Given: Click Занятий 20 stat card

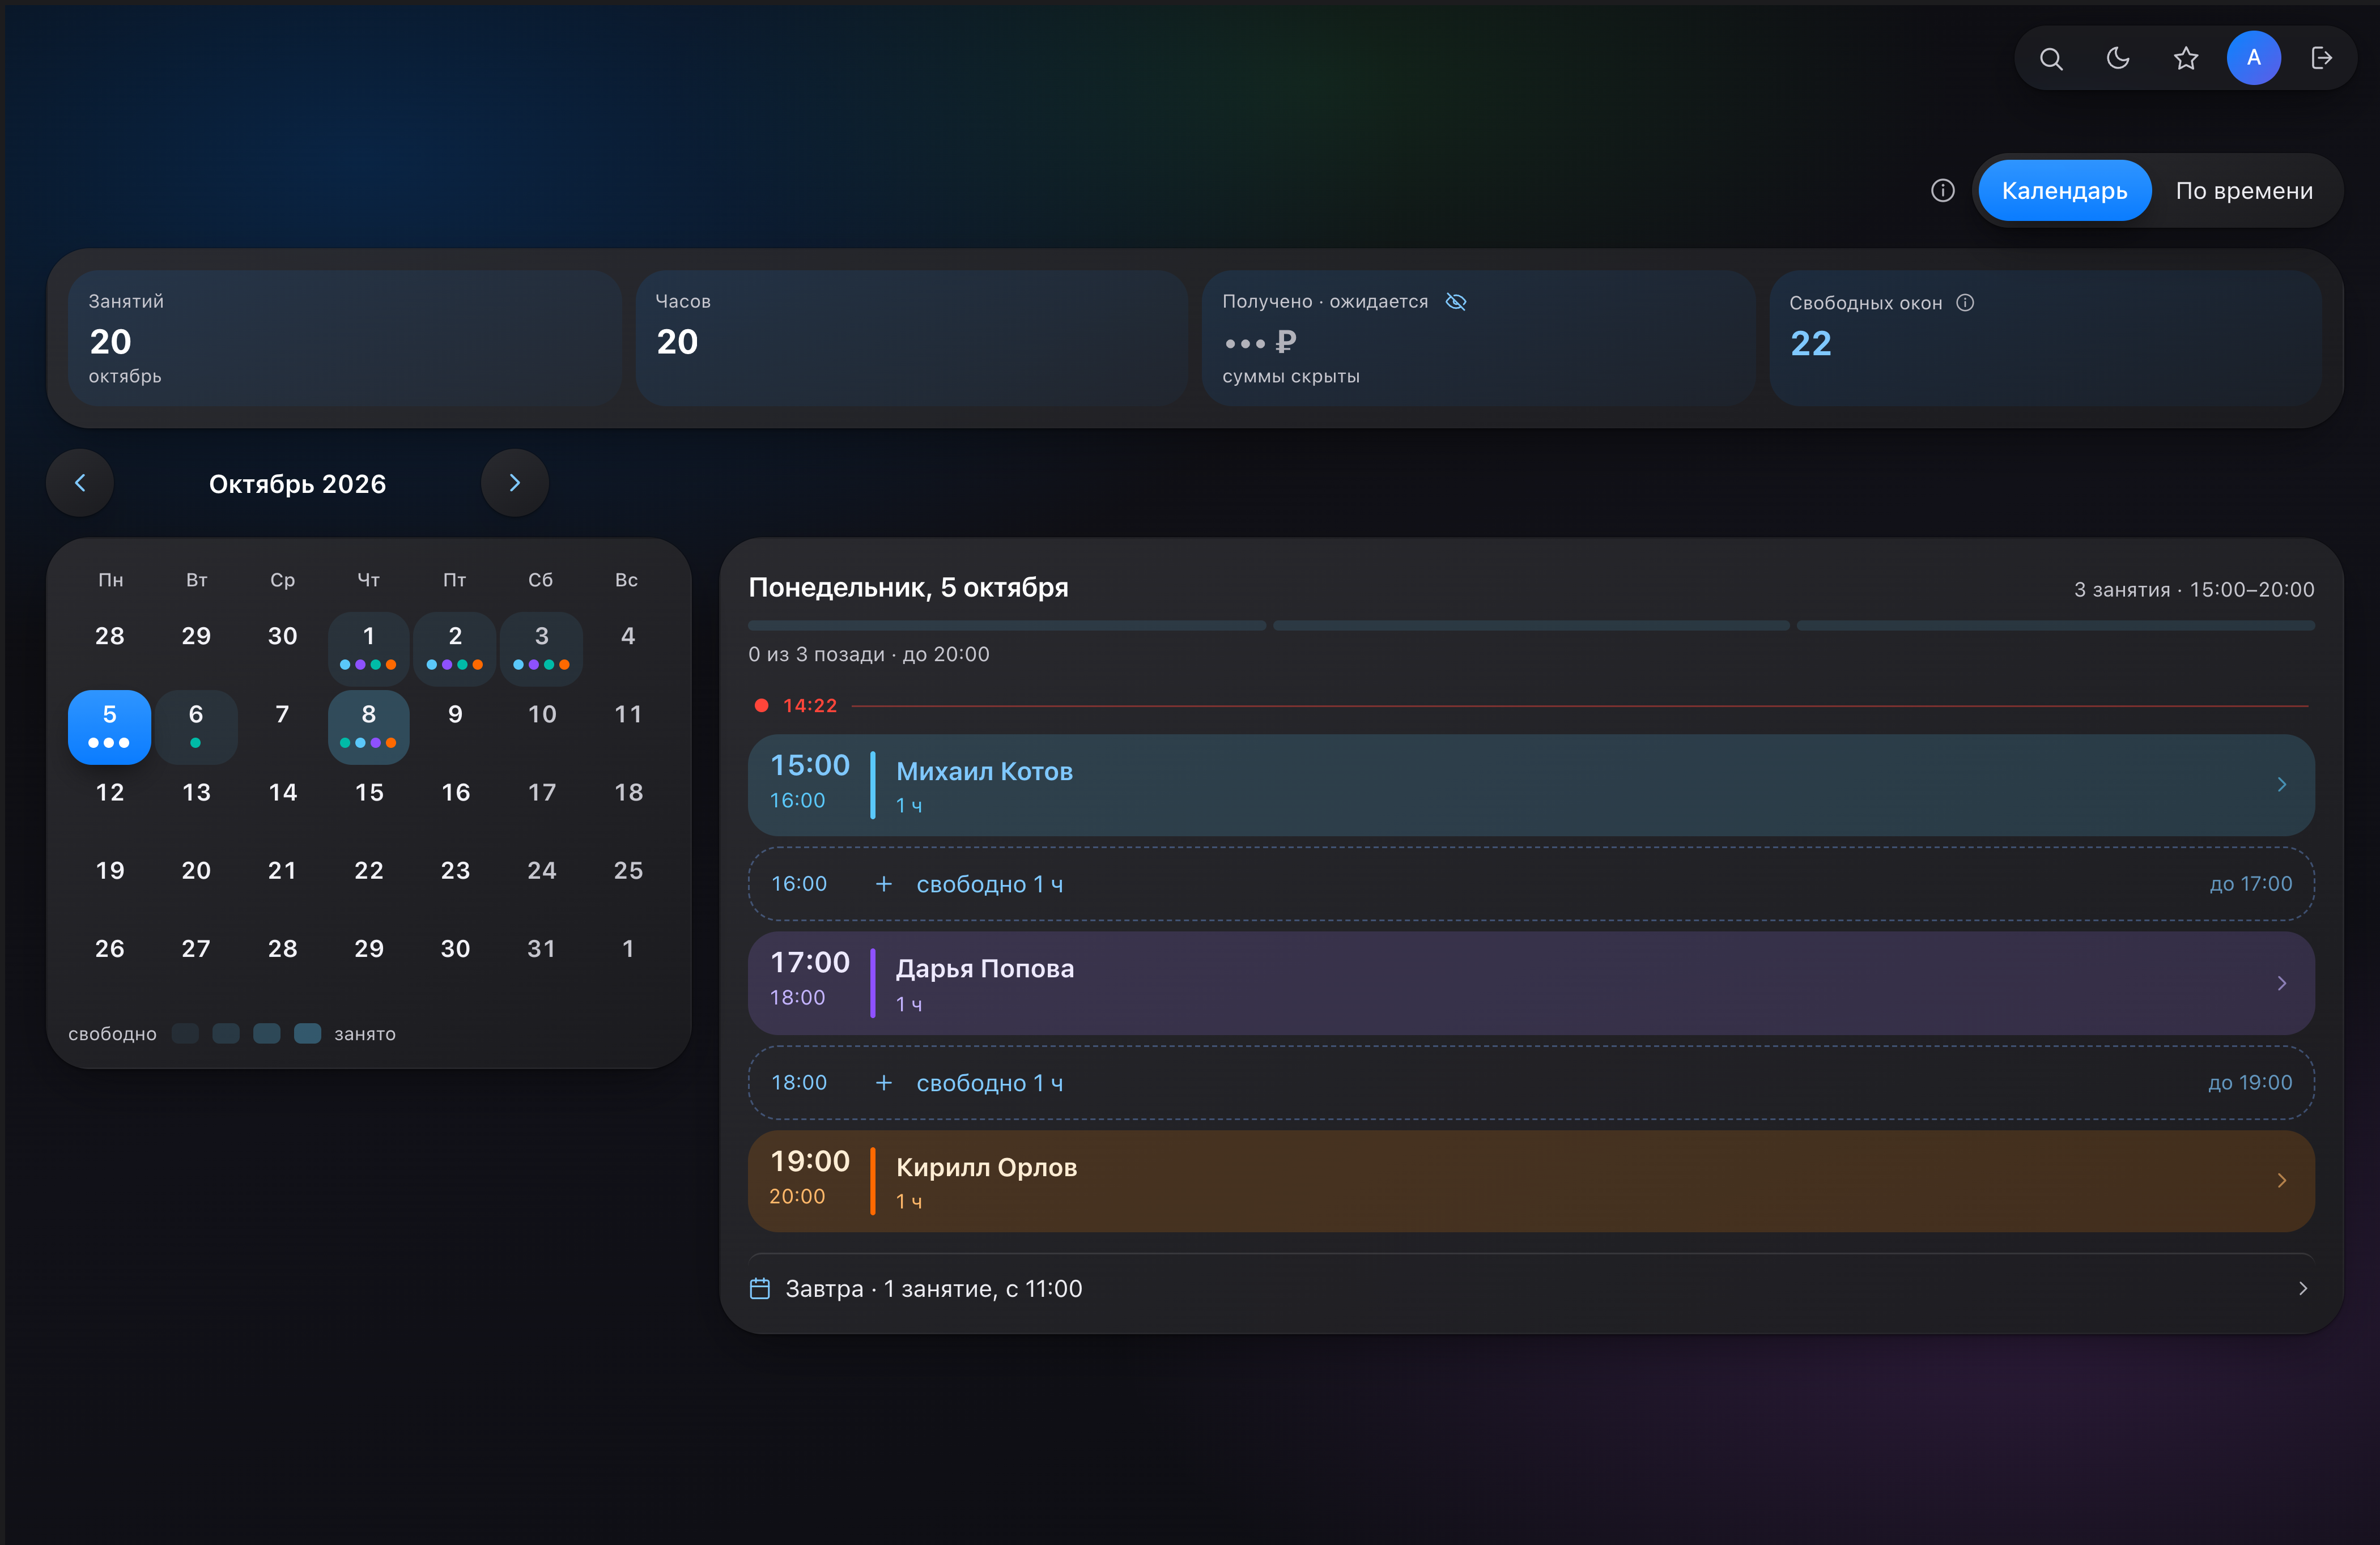Looking at the screenshot, I should coord(345,338).
